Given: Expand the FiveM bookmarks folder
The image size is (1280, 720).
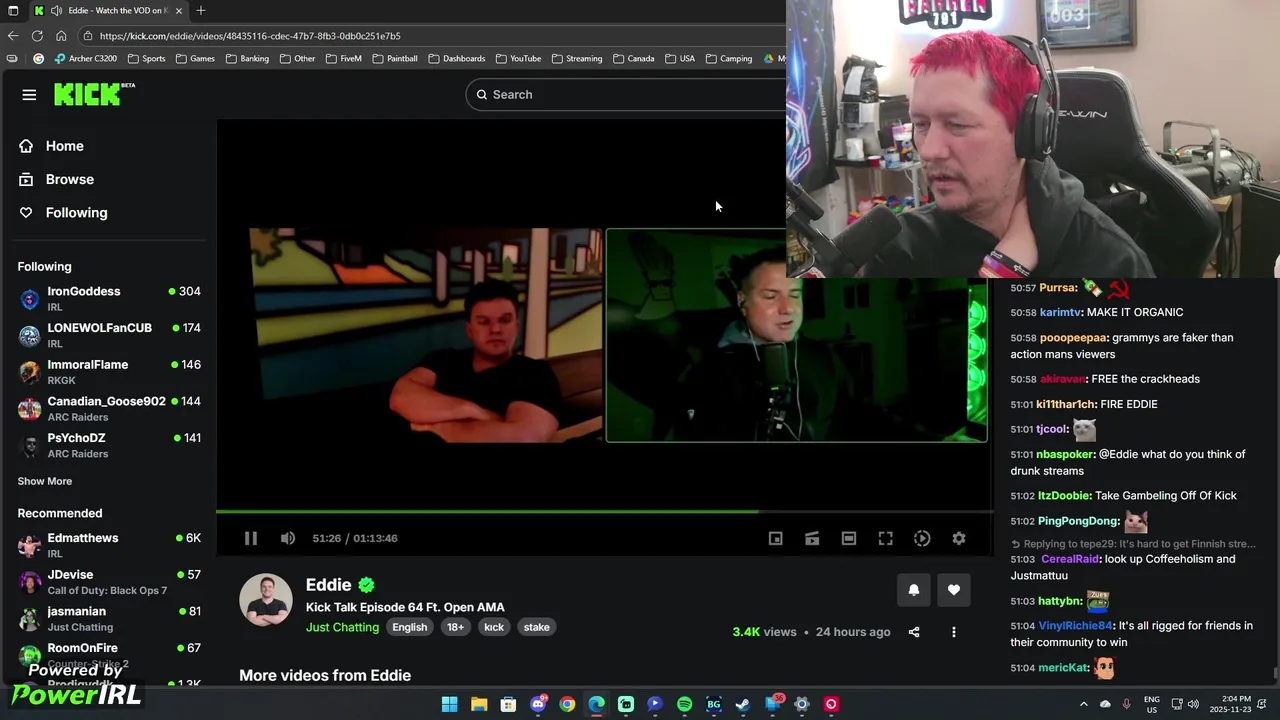Looking at the screenshot, I should [x=343, y=58].
